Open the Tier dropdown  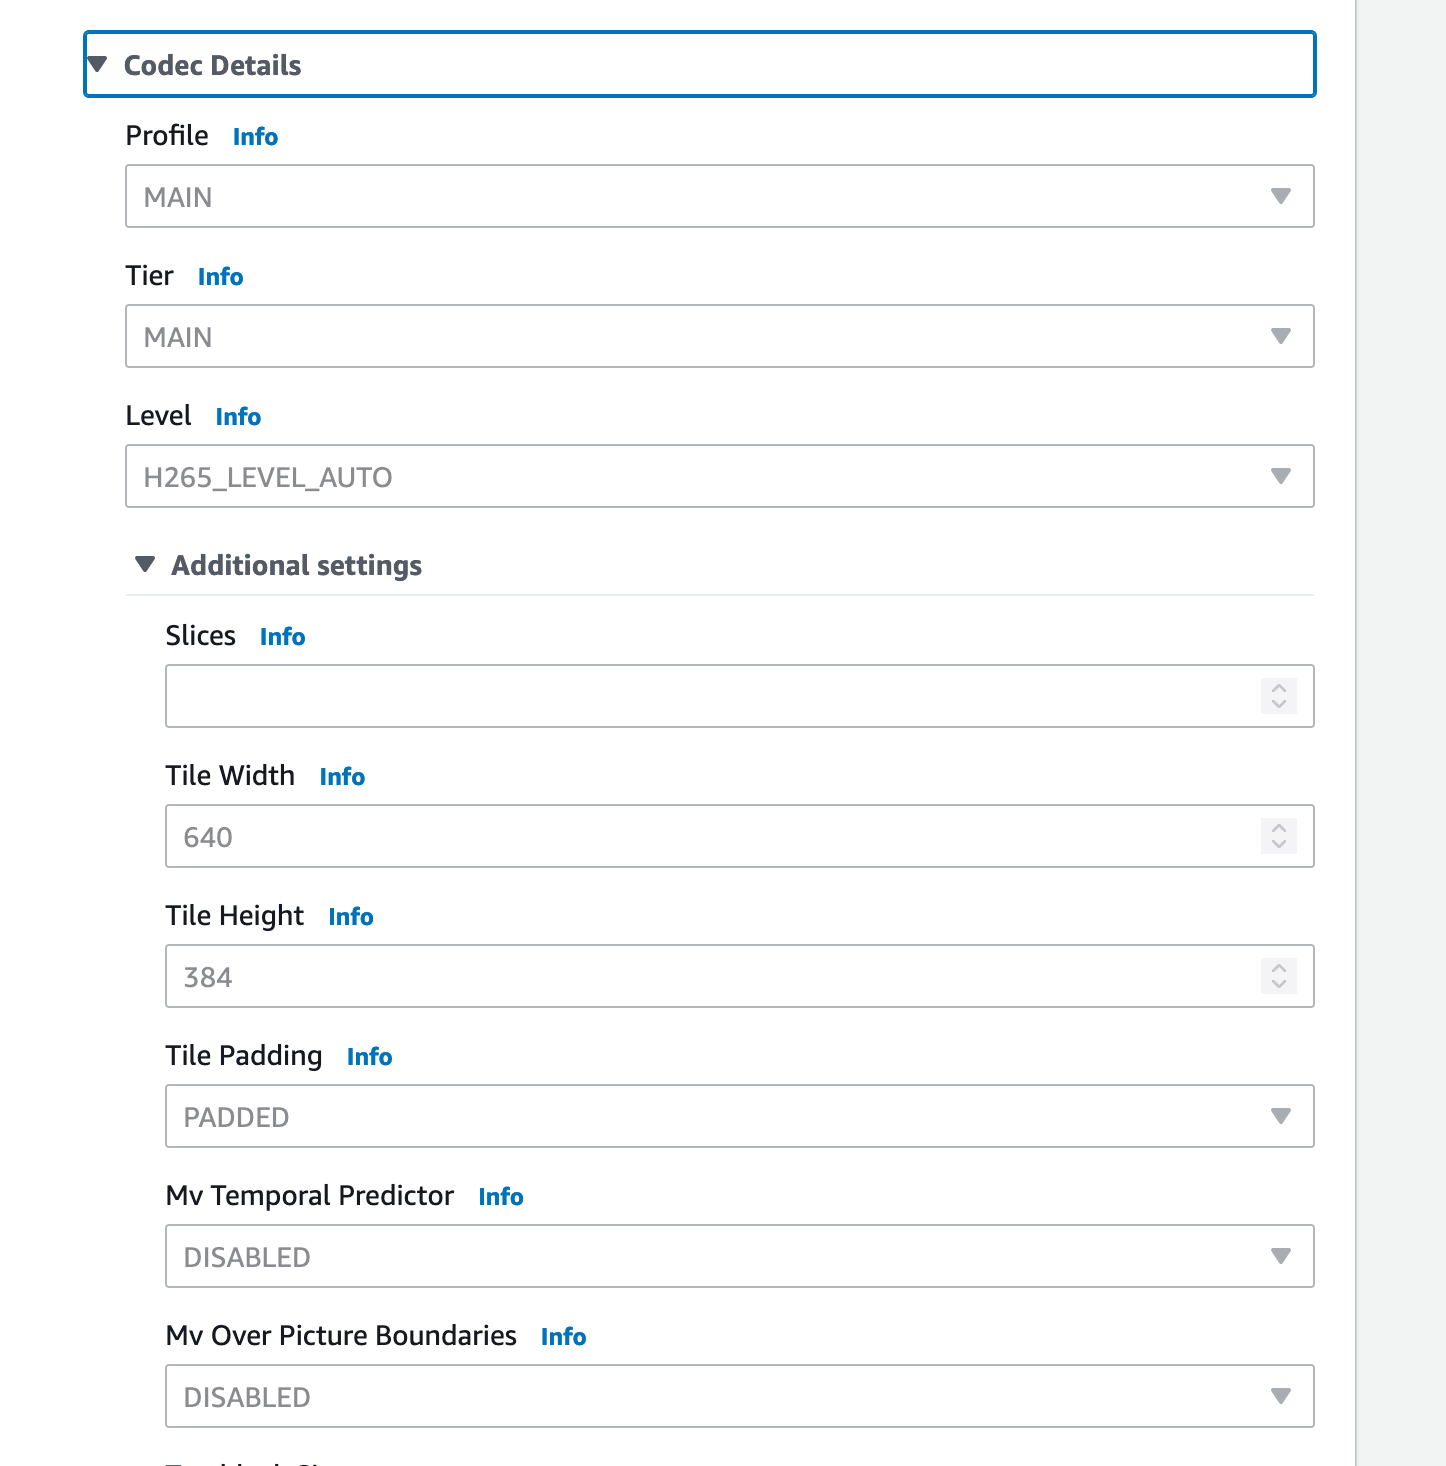pyautogui.click(x=719, y=336)
